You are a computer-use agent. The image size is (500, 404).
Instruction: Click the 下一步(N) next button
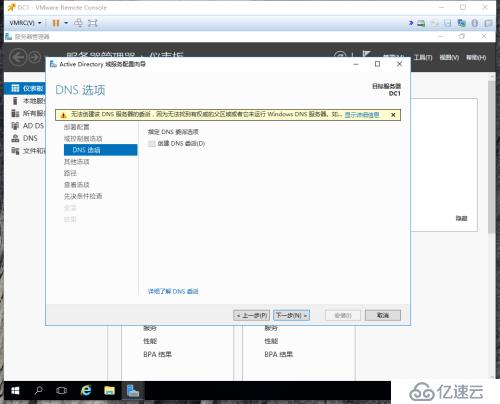[292, 315]
